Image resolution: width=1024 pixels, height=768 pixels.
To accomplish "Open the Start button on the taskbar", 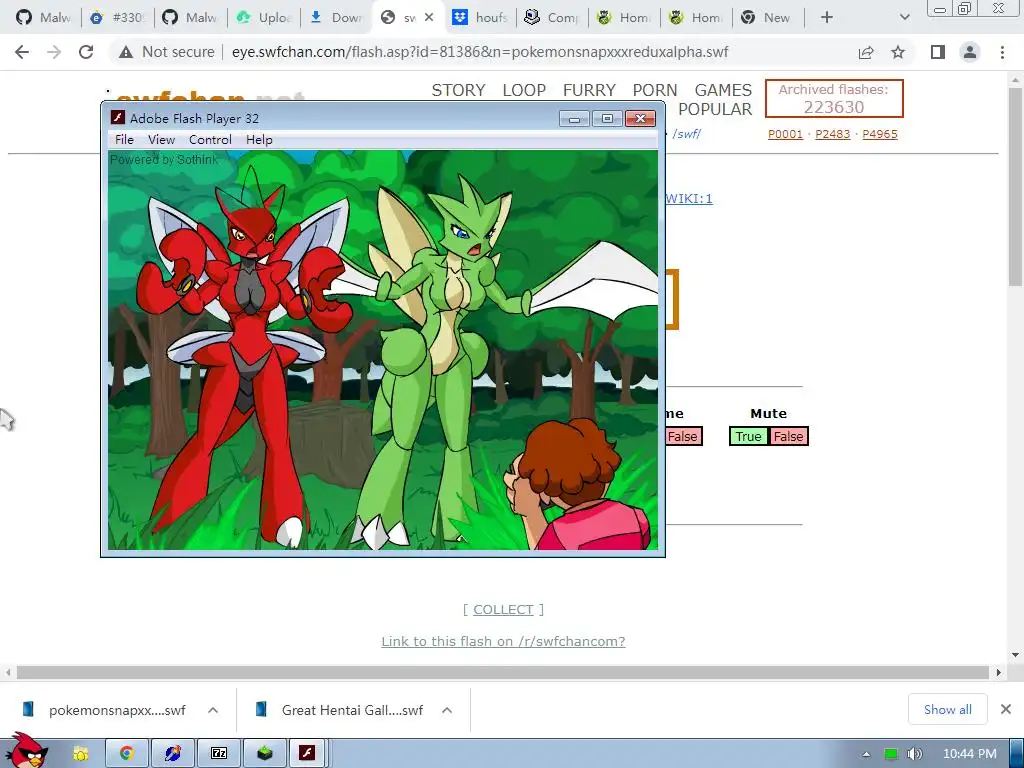I will click(25, 751).
